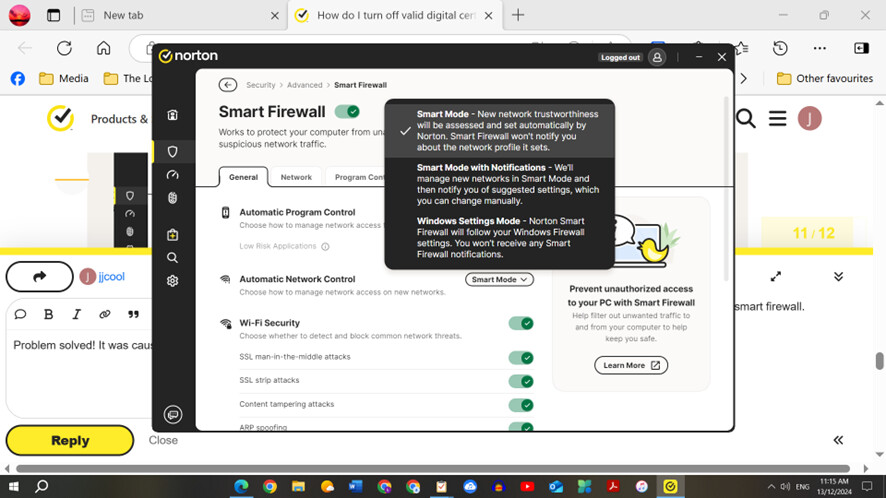Click the Low Risk Applications info icon
886x498 pixels.
pos(325,246)
